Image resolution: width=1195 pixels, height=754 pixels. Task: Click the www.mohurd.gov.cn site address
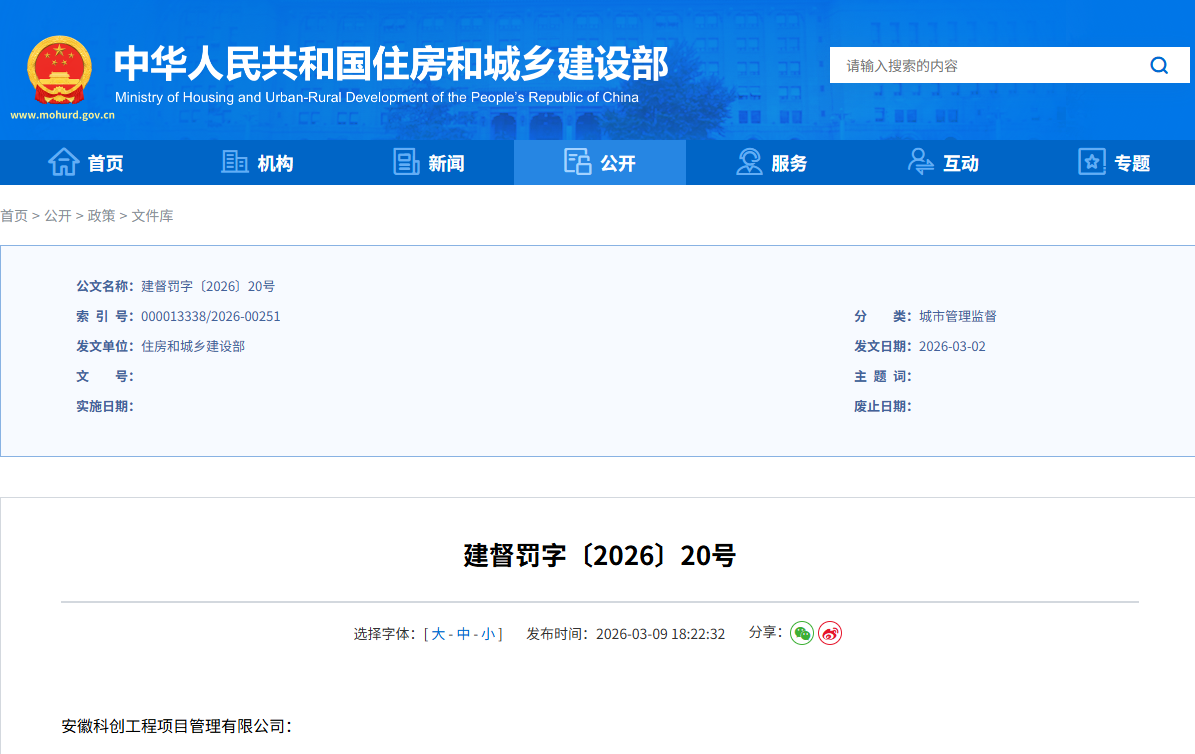(x=62, y=115)
